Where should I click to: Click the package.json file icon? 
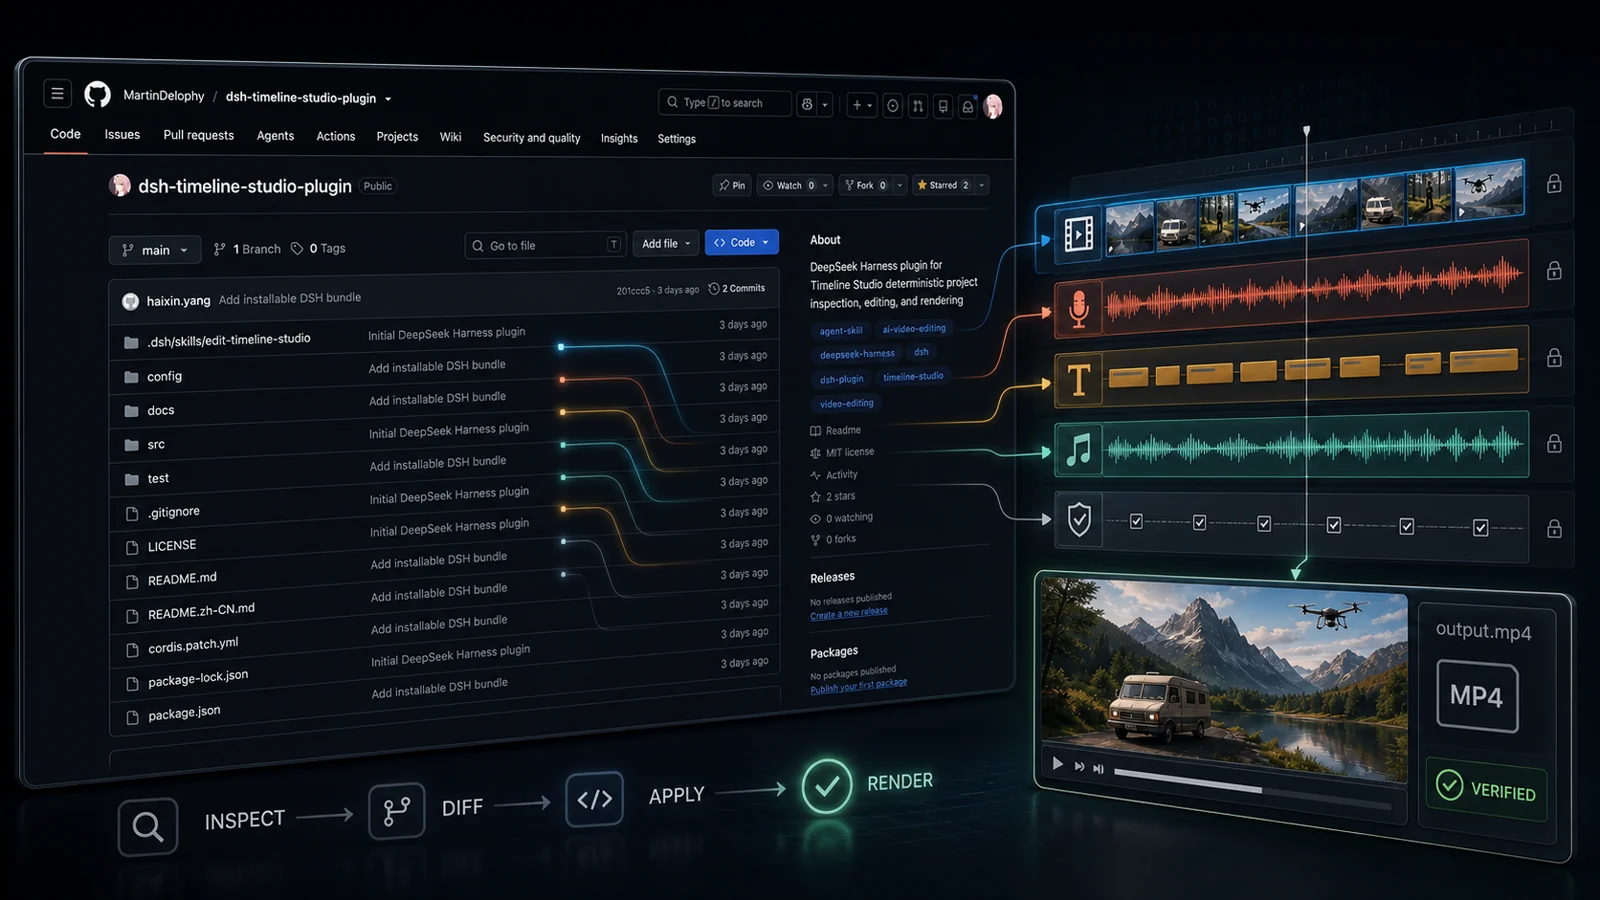[132, 717]
